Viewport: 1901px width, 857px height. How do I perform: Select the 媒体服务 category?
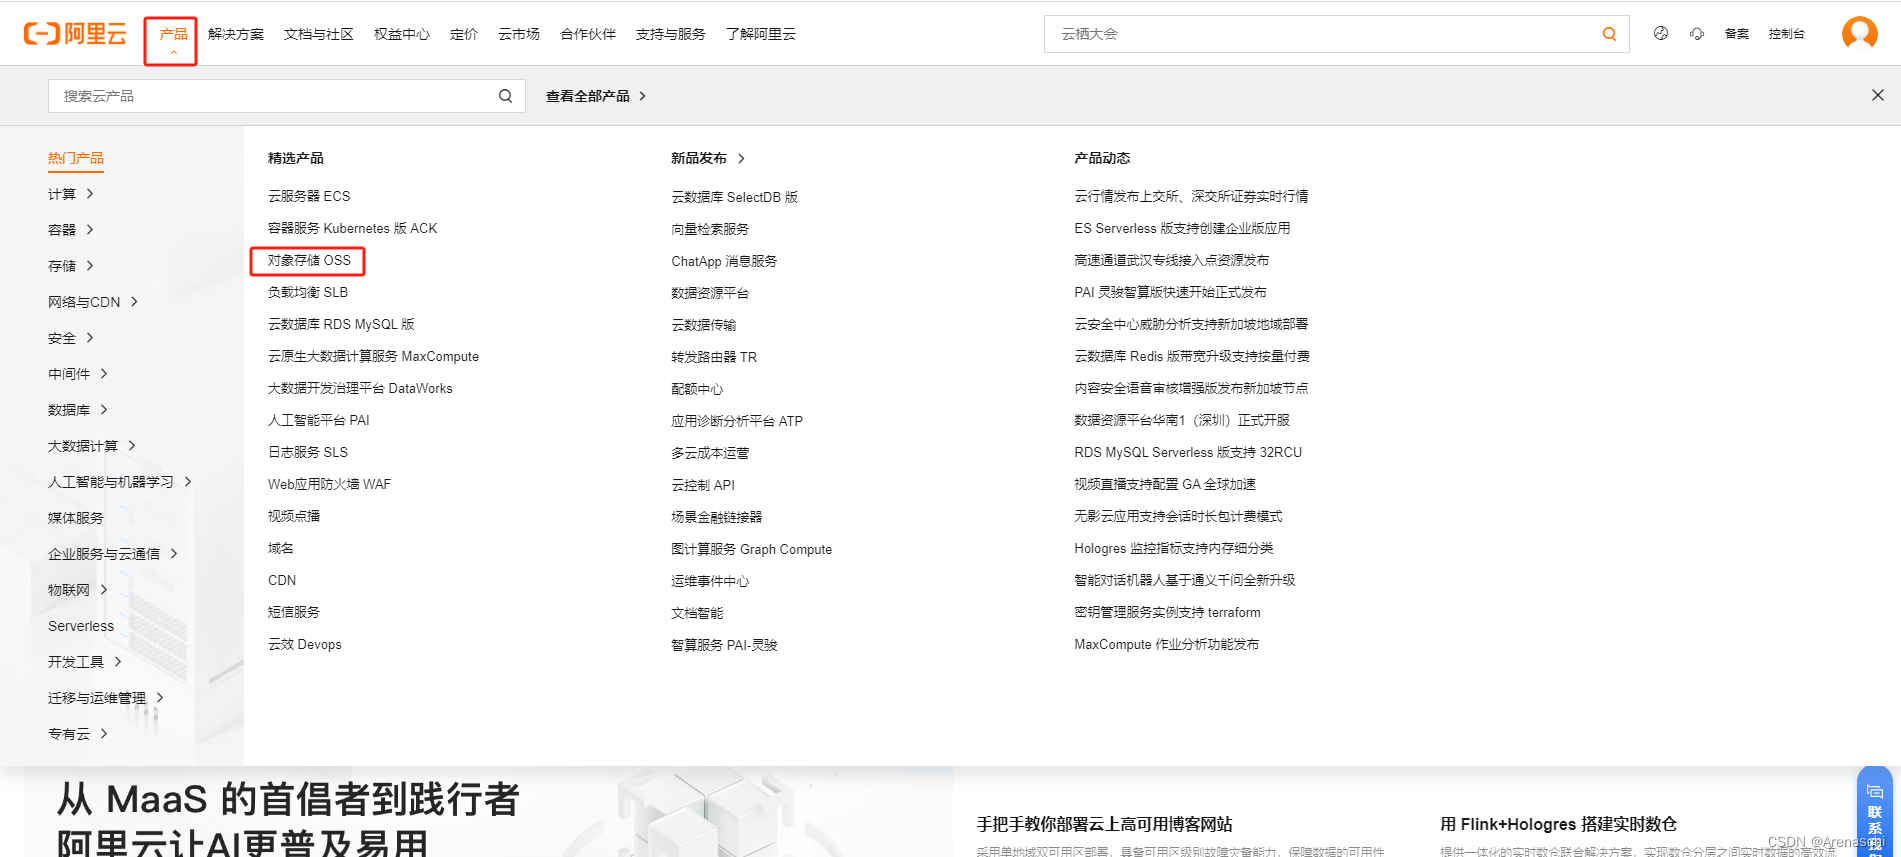[x=76, y=518]
